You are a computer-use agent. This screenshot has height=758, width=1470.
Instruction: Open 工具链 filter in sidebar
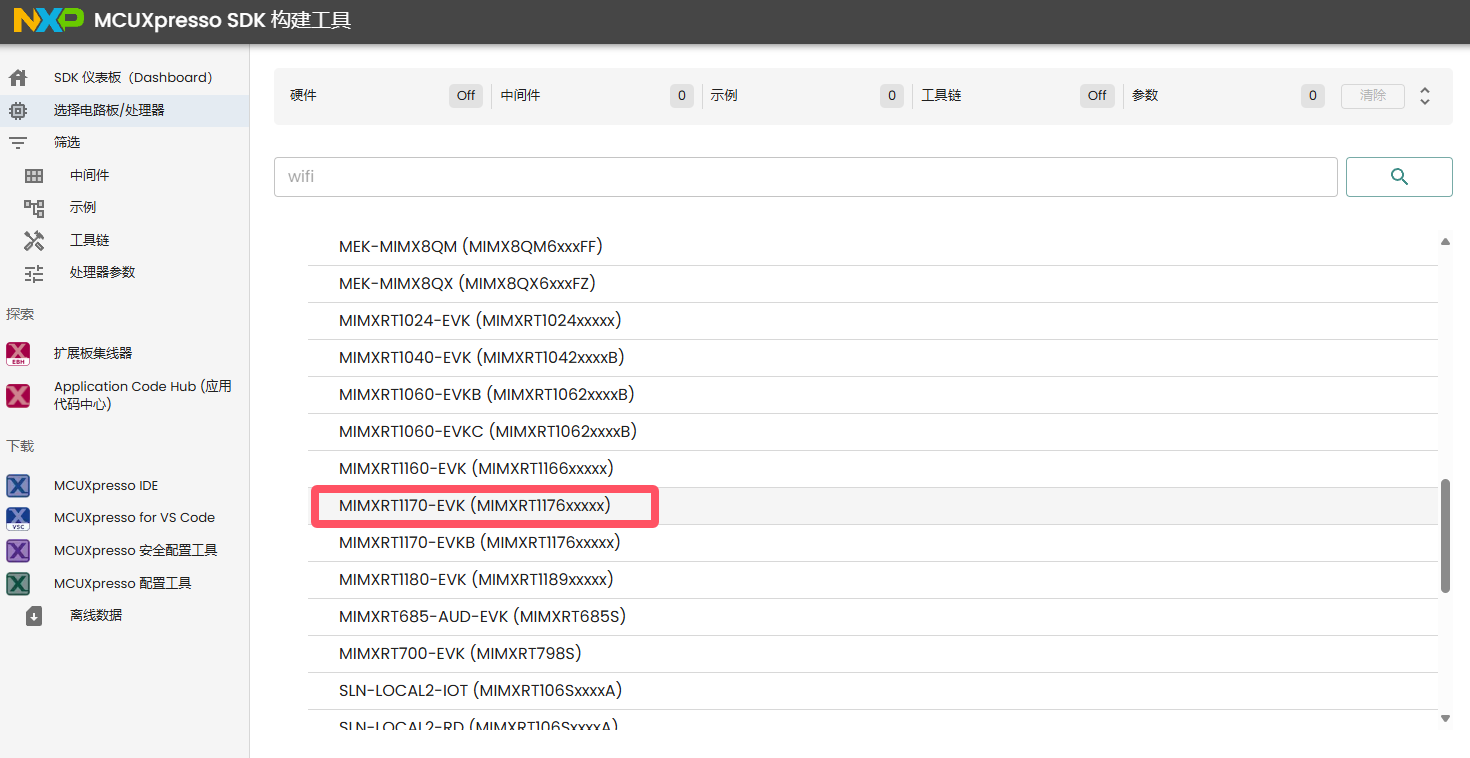coord(89,241)
